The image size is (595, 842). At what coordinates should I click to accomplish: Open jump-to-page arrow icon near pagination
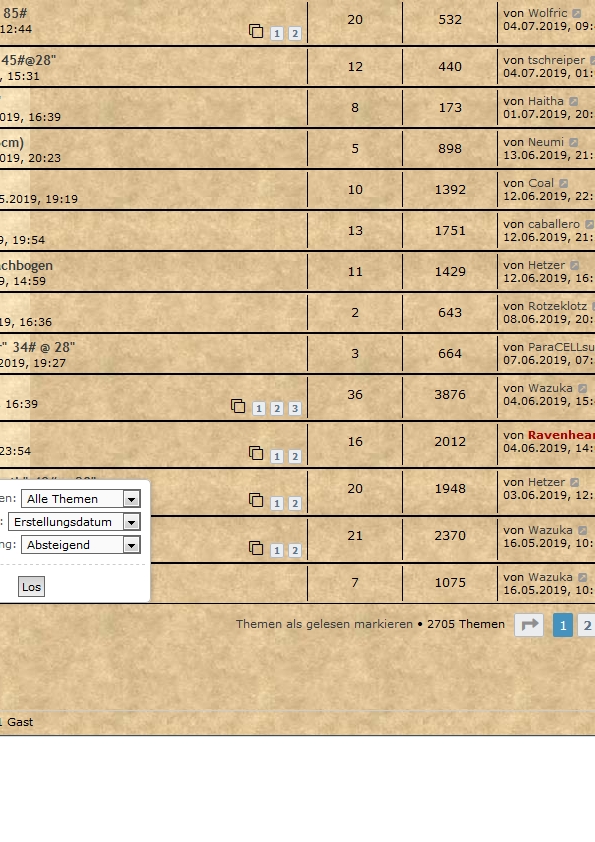(529, 625)
